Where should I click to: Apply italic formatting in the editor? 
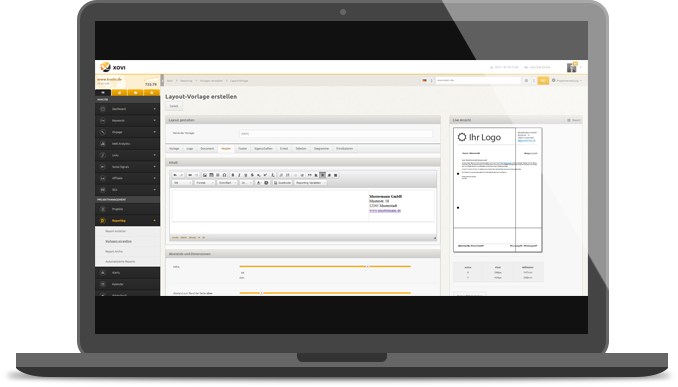tap(239, 175)
